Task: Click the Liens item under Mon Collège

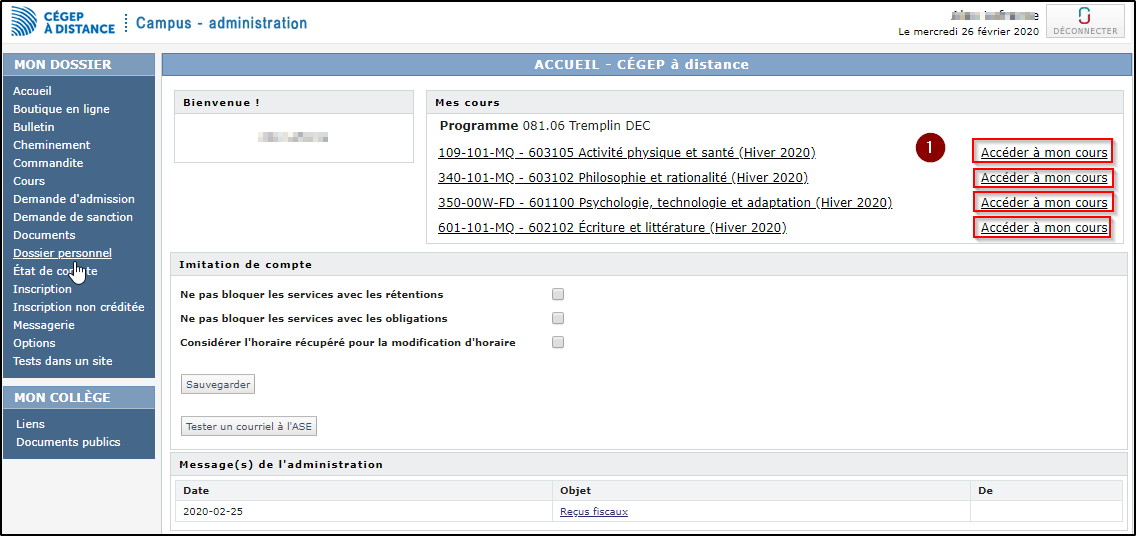Action: (30, 424)
